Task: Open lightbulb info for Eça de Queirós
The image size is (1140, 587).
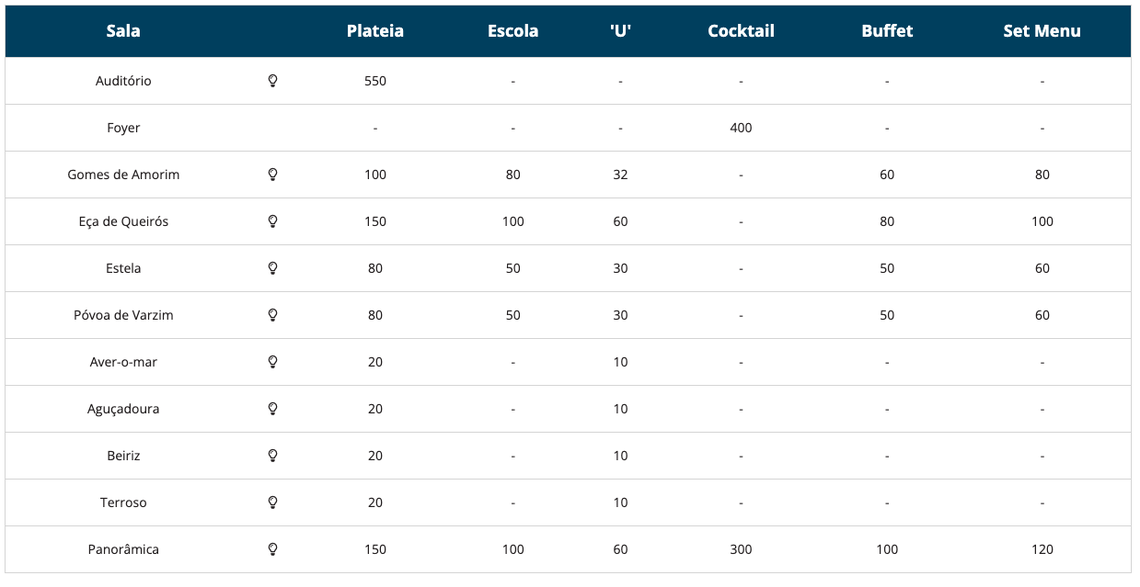Action: (x=273, y=221)
